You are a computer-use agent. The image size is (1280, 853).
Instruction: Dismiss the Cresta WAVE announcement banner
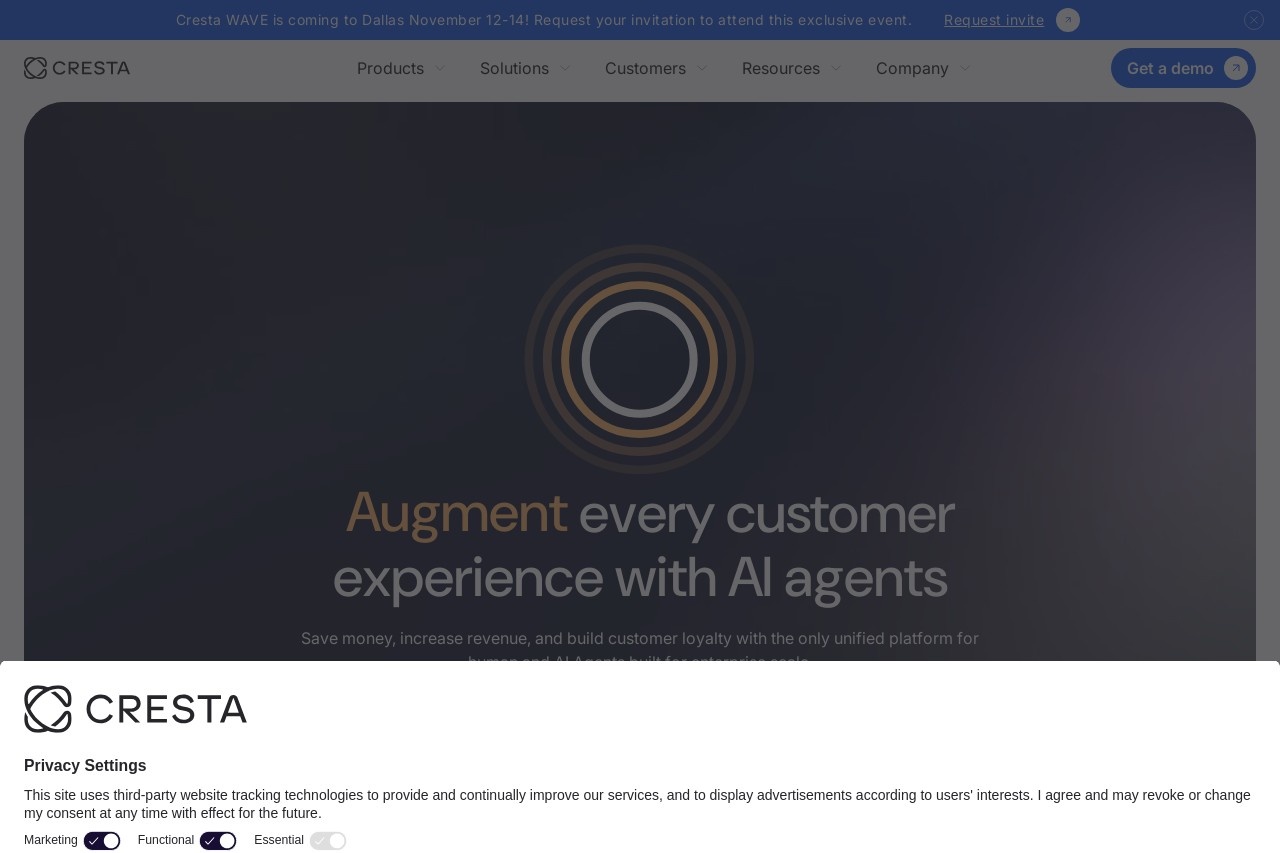[1254, 20]
